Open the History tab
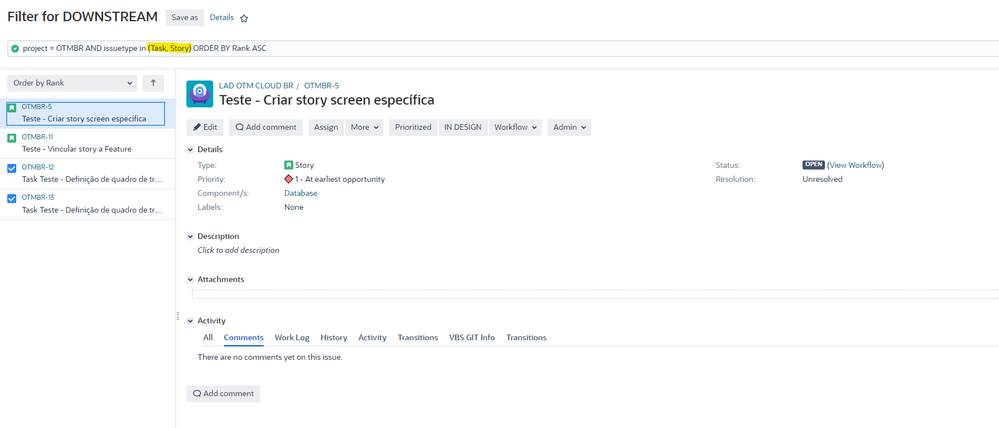999x428 pixels. (x=334, y=338)
